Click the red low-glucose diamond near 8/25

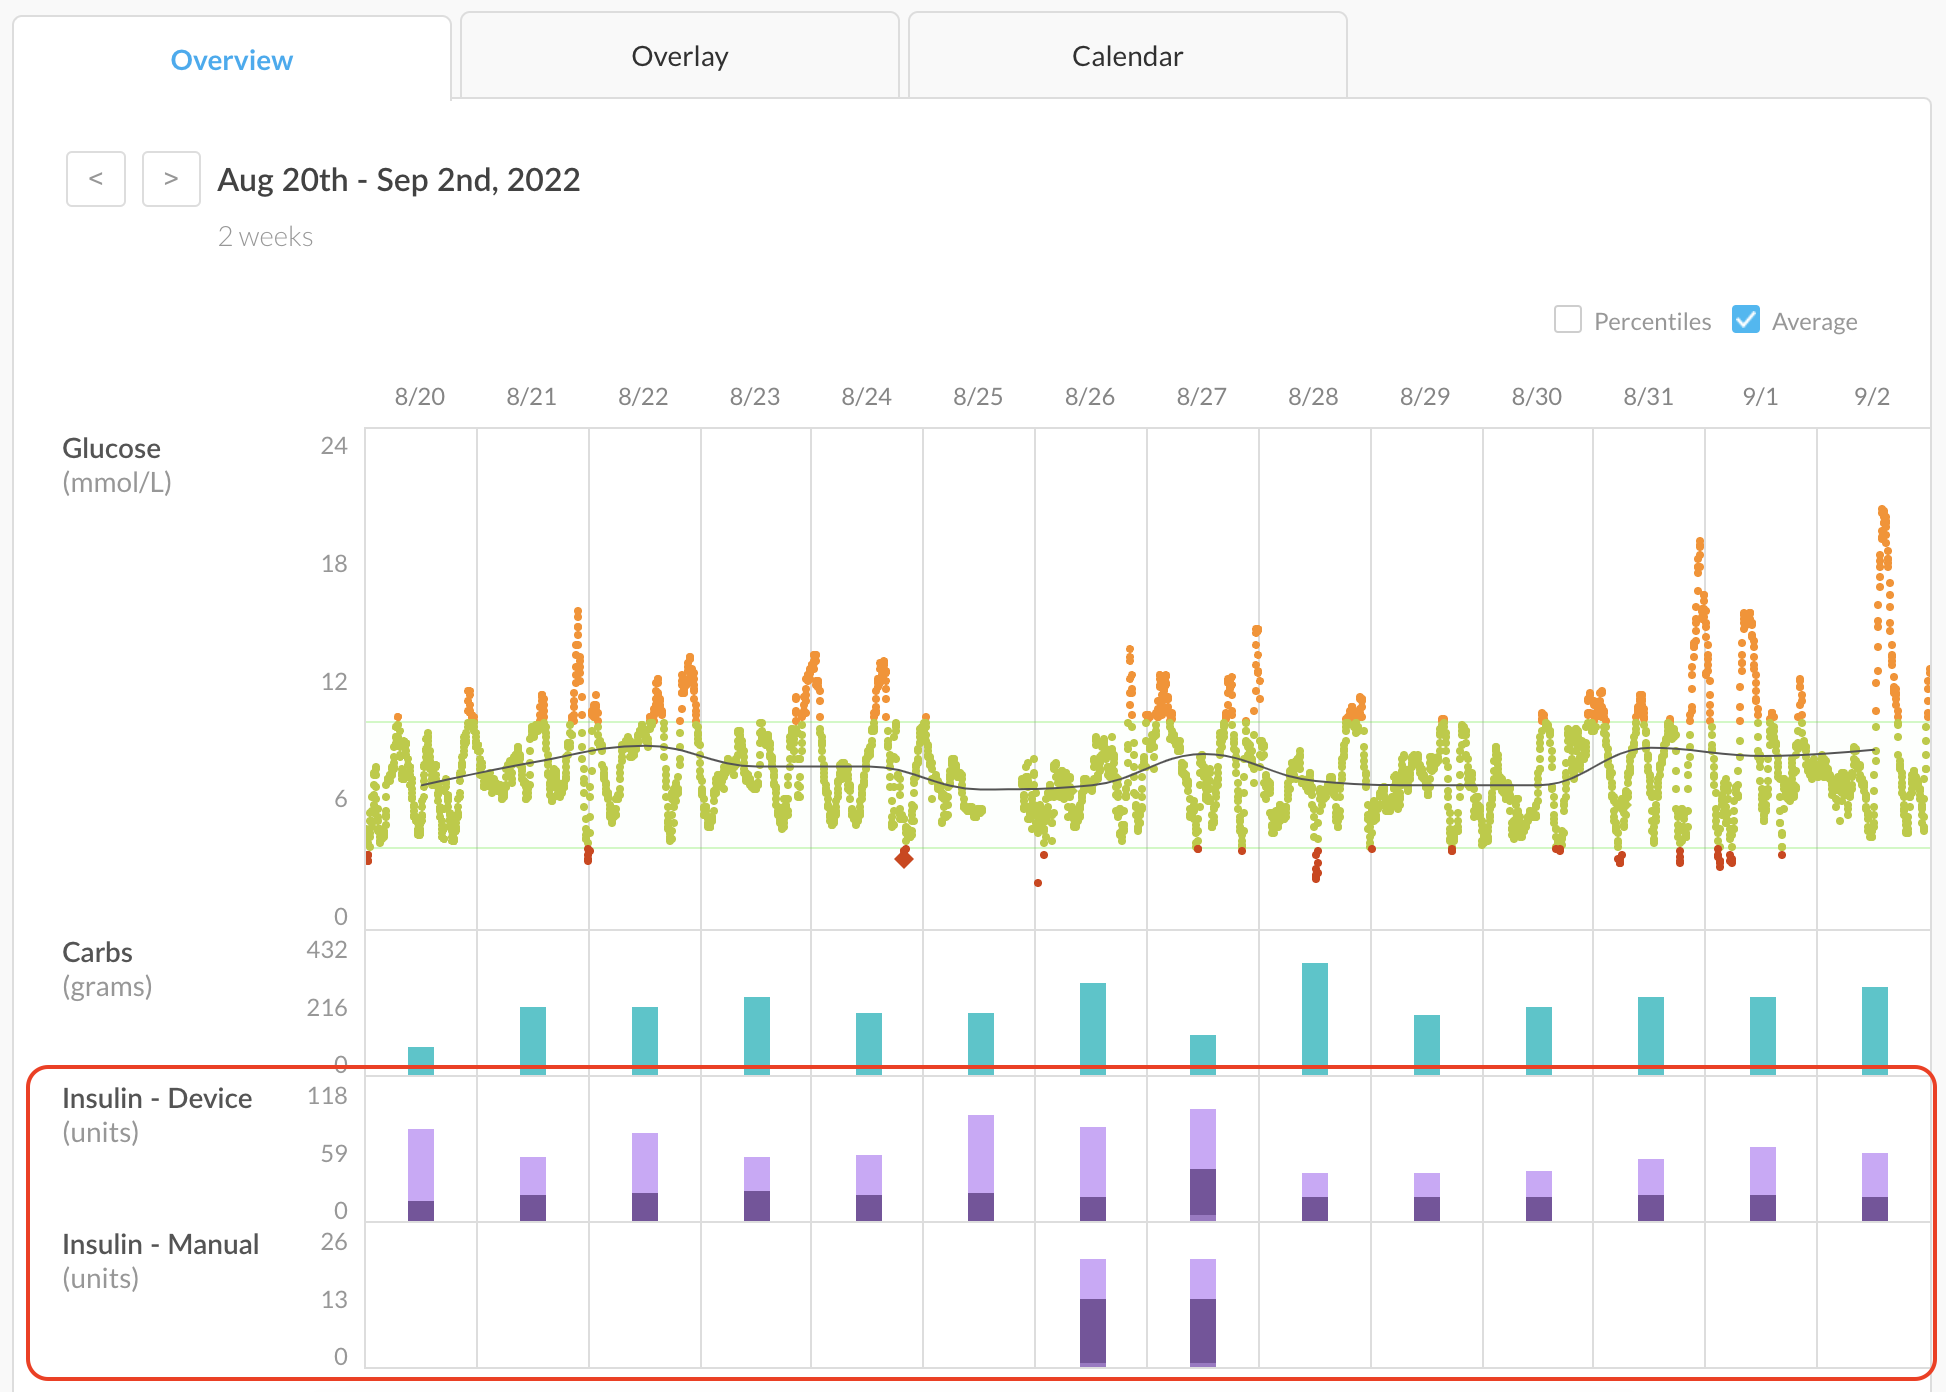pyautogui.click(x=905, y=860)
